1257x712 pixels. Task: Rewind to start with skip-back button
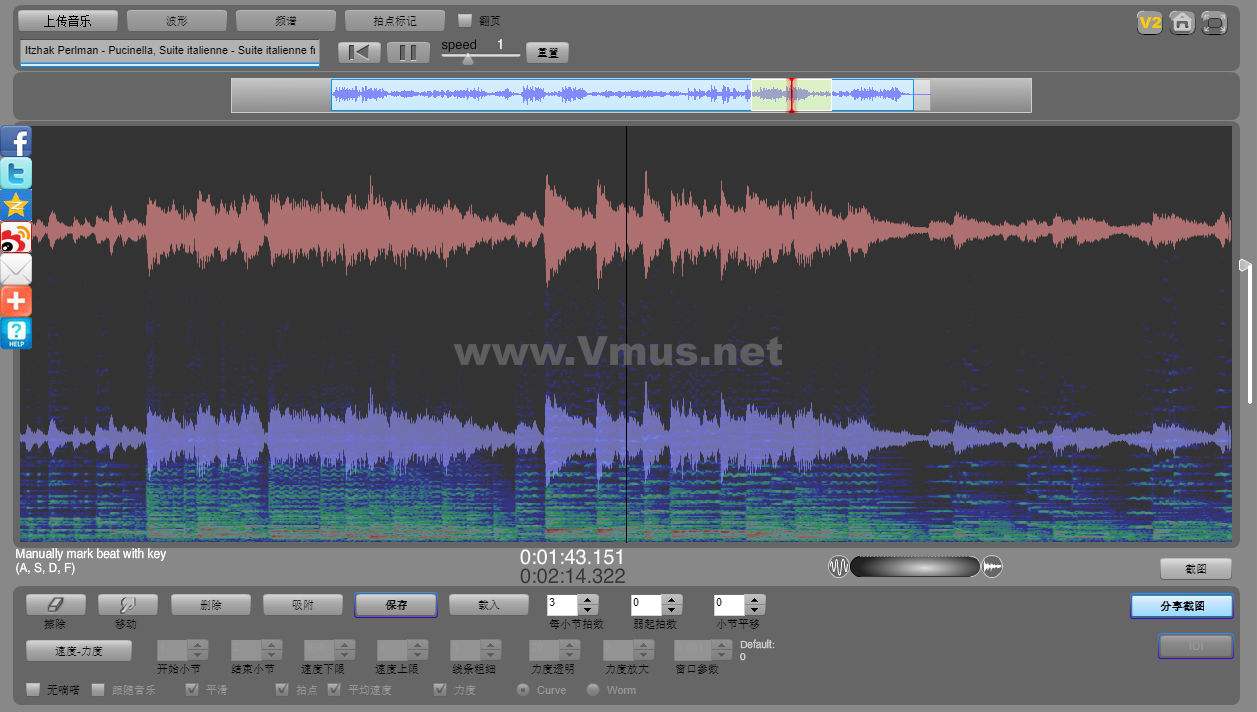pyautogui.click(x=359, y=53)
